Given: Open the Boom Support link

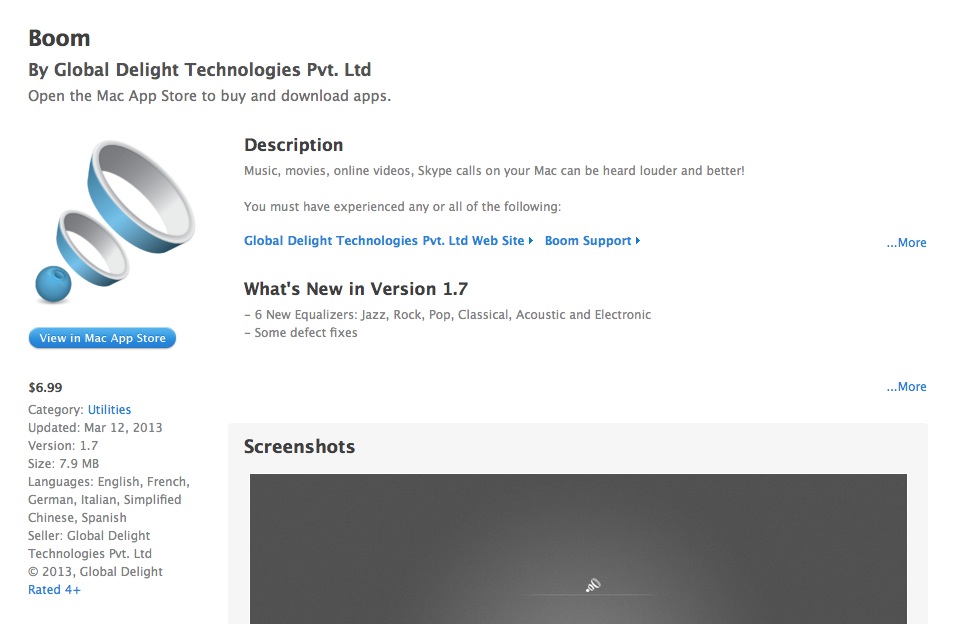Looking at the screenshot, I should pyautogui.click(x=592, y=240).
